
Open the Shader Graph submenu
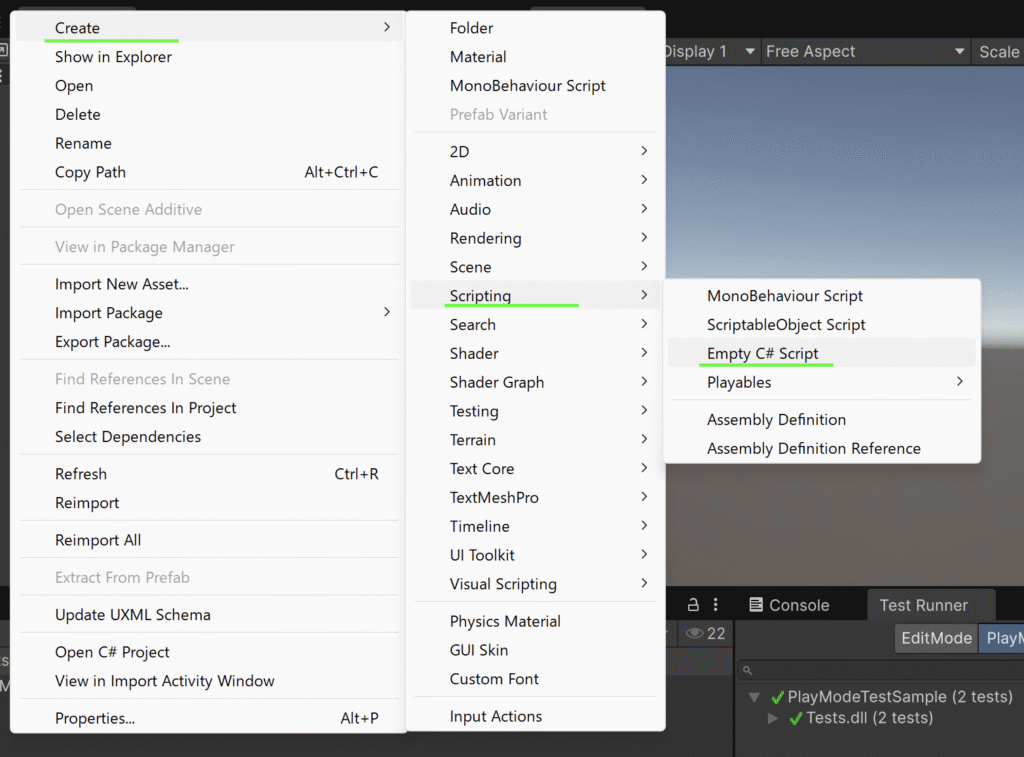[x=536, y=381]
